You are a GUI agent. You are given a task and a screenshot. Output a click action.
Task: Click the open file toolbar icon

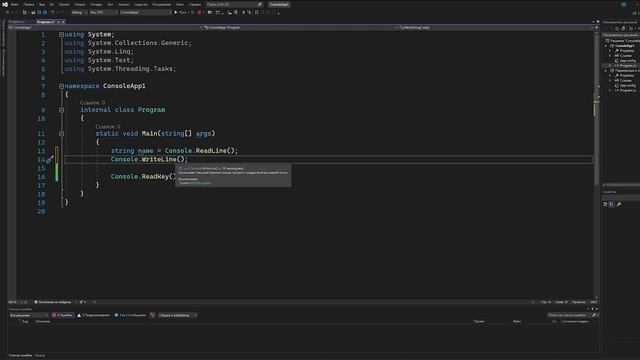[x=33, y=13]
